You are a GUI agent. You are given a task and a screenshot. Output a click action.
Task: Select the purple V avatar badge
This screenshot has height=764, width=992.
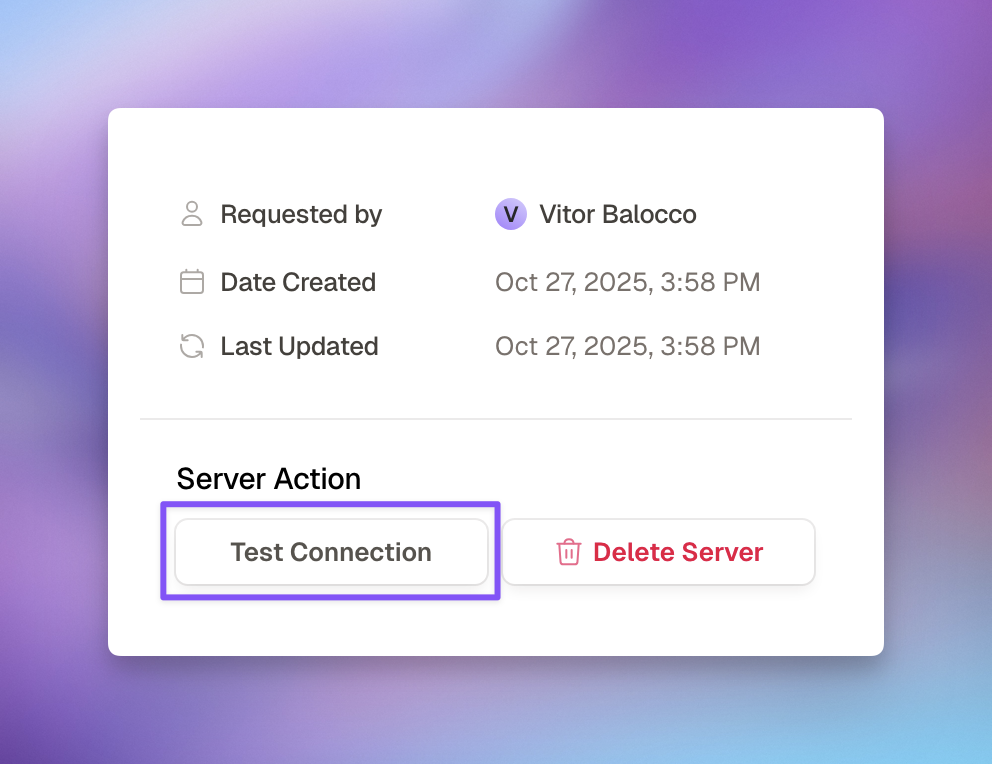click(511, 214)
